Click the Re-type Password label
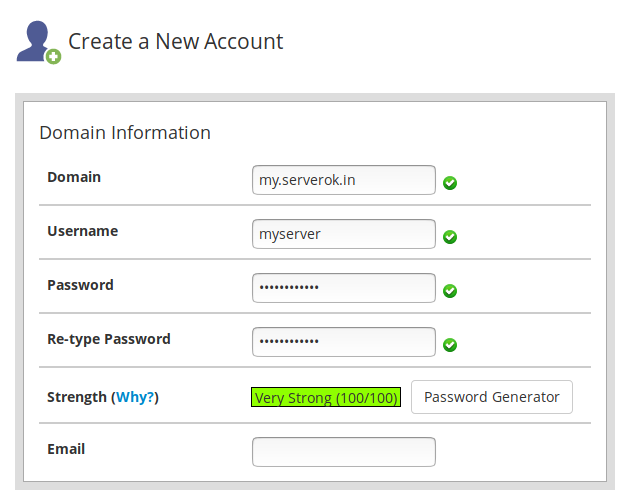Viewport: 643px width, 504px height. [x=108, y=339]
